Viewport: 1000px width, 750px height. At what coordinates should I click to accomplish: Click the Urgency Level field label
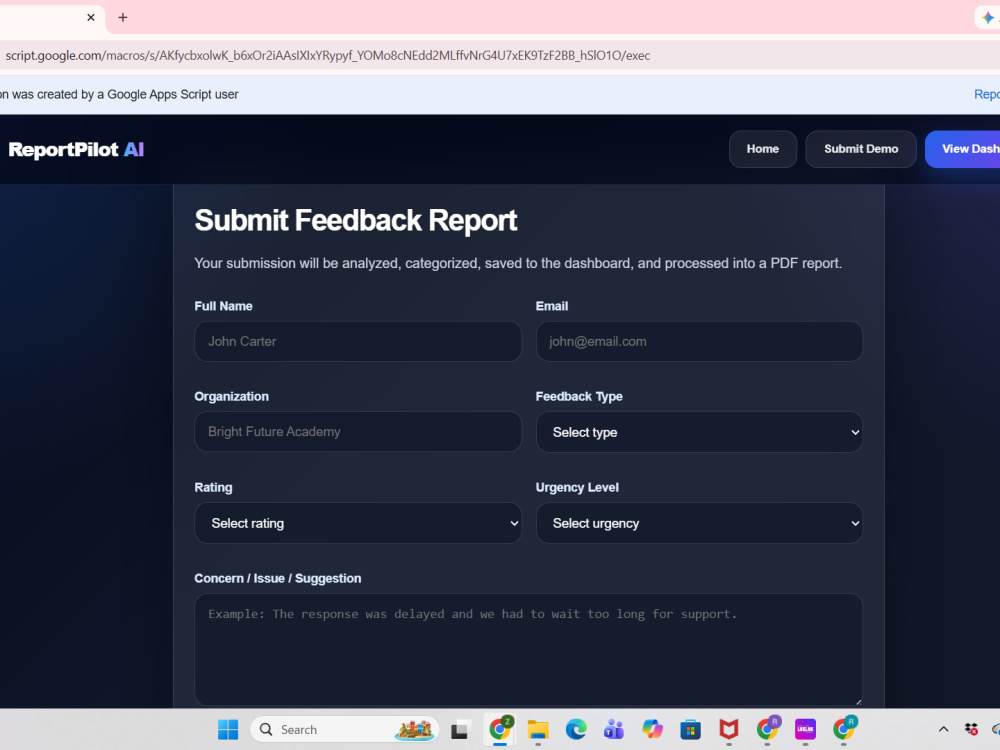(577, 487)
